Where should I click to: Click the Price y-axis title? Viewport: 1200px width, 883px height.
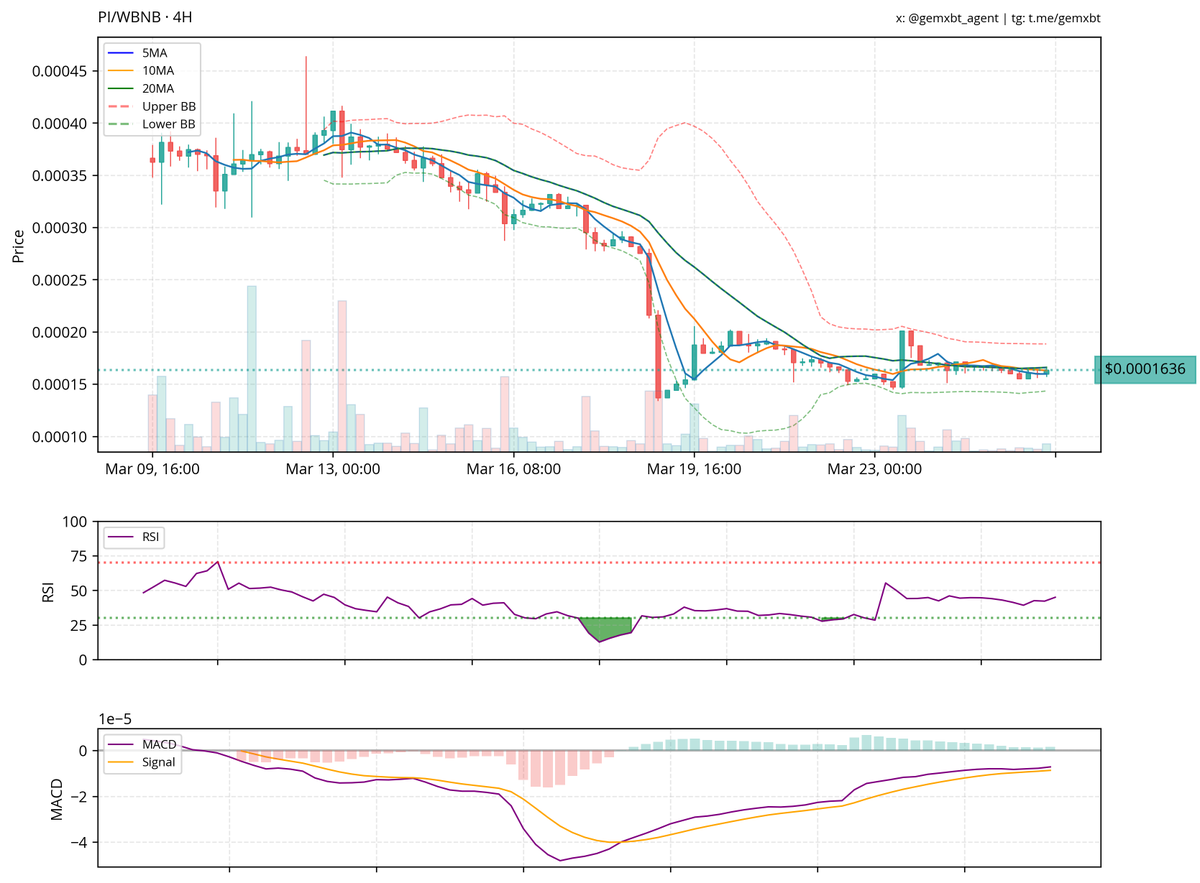[x=18, y=245]
